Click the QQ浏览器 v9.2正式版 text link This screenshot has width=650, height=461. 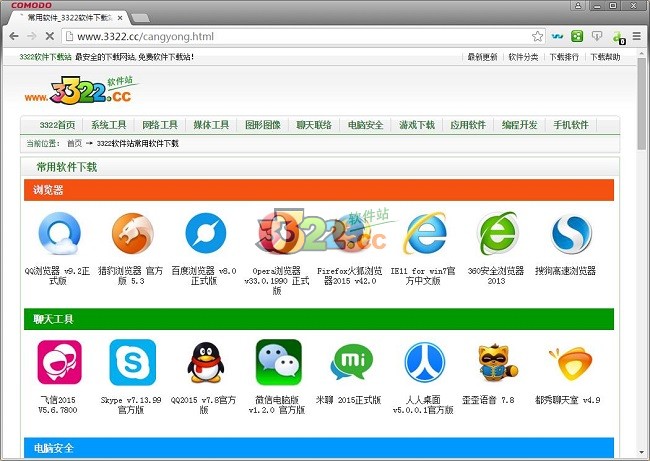[x=57, y=276]
